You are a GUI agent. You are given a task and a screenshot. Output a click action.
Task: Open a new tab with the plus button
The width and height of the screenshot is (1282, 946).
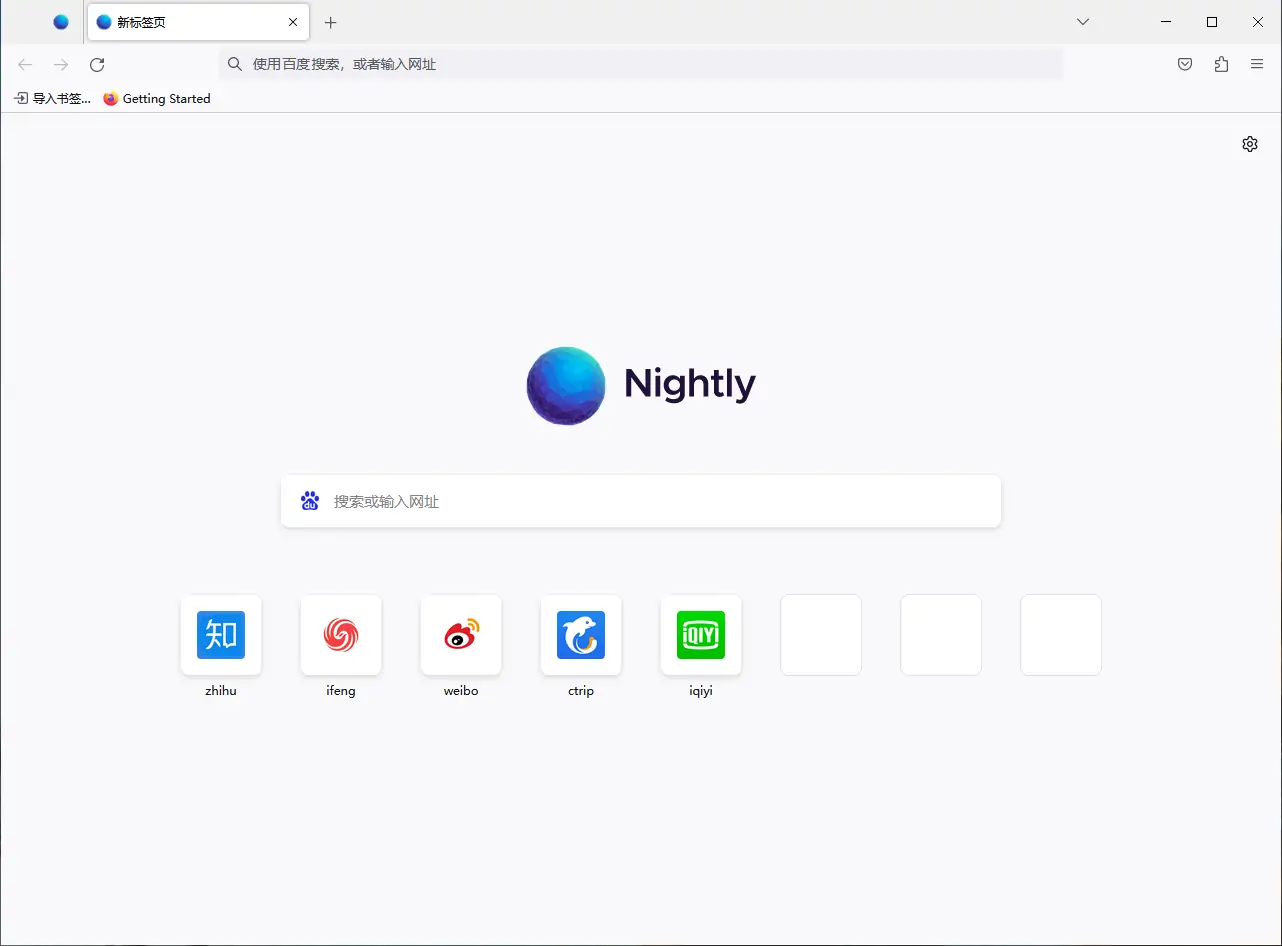[x=330, y=21]
